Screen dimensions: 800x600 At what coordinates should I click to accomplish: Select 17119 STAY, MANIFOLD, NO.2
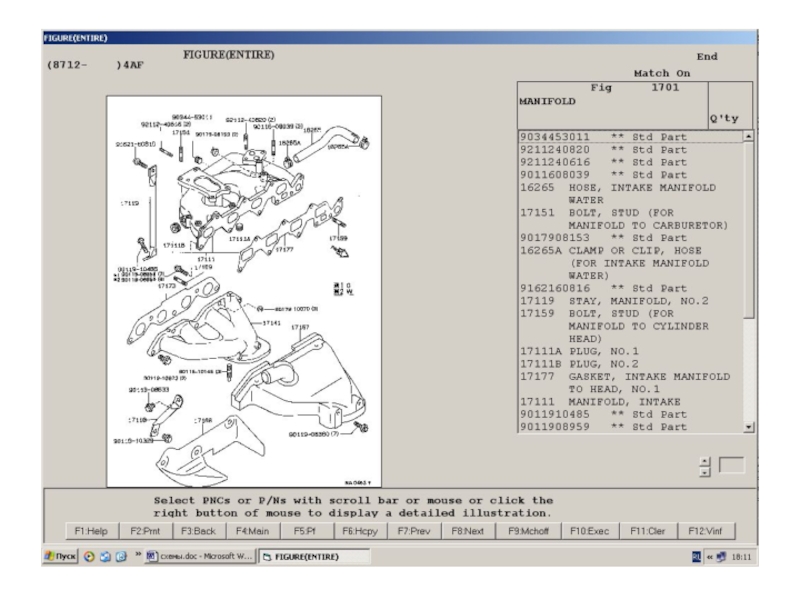[631, 301]
